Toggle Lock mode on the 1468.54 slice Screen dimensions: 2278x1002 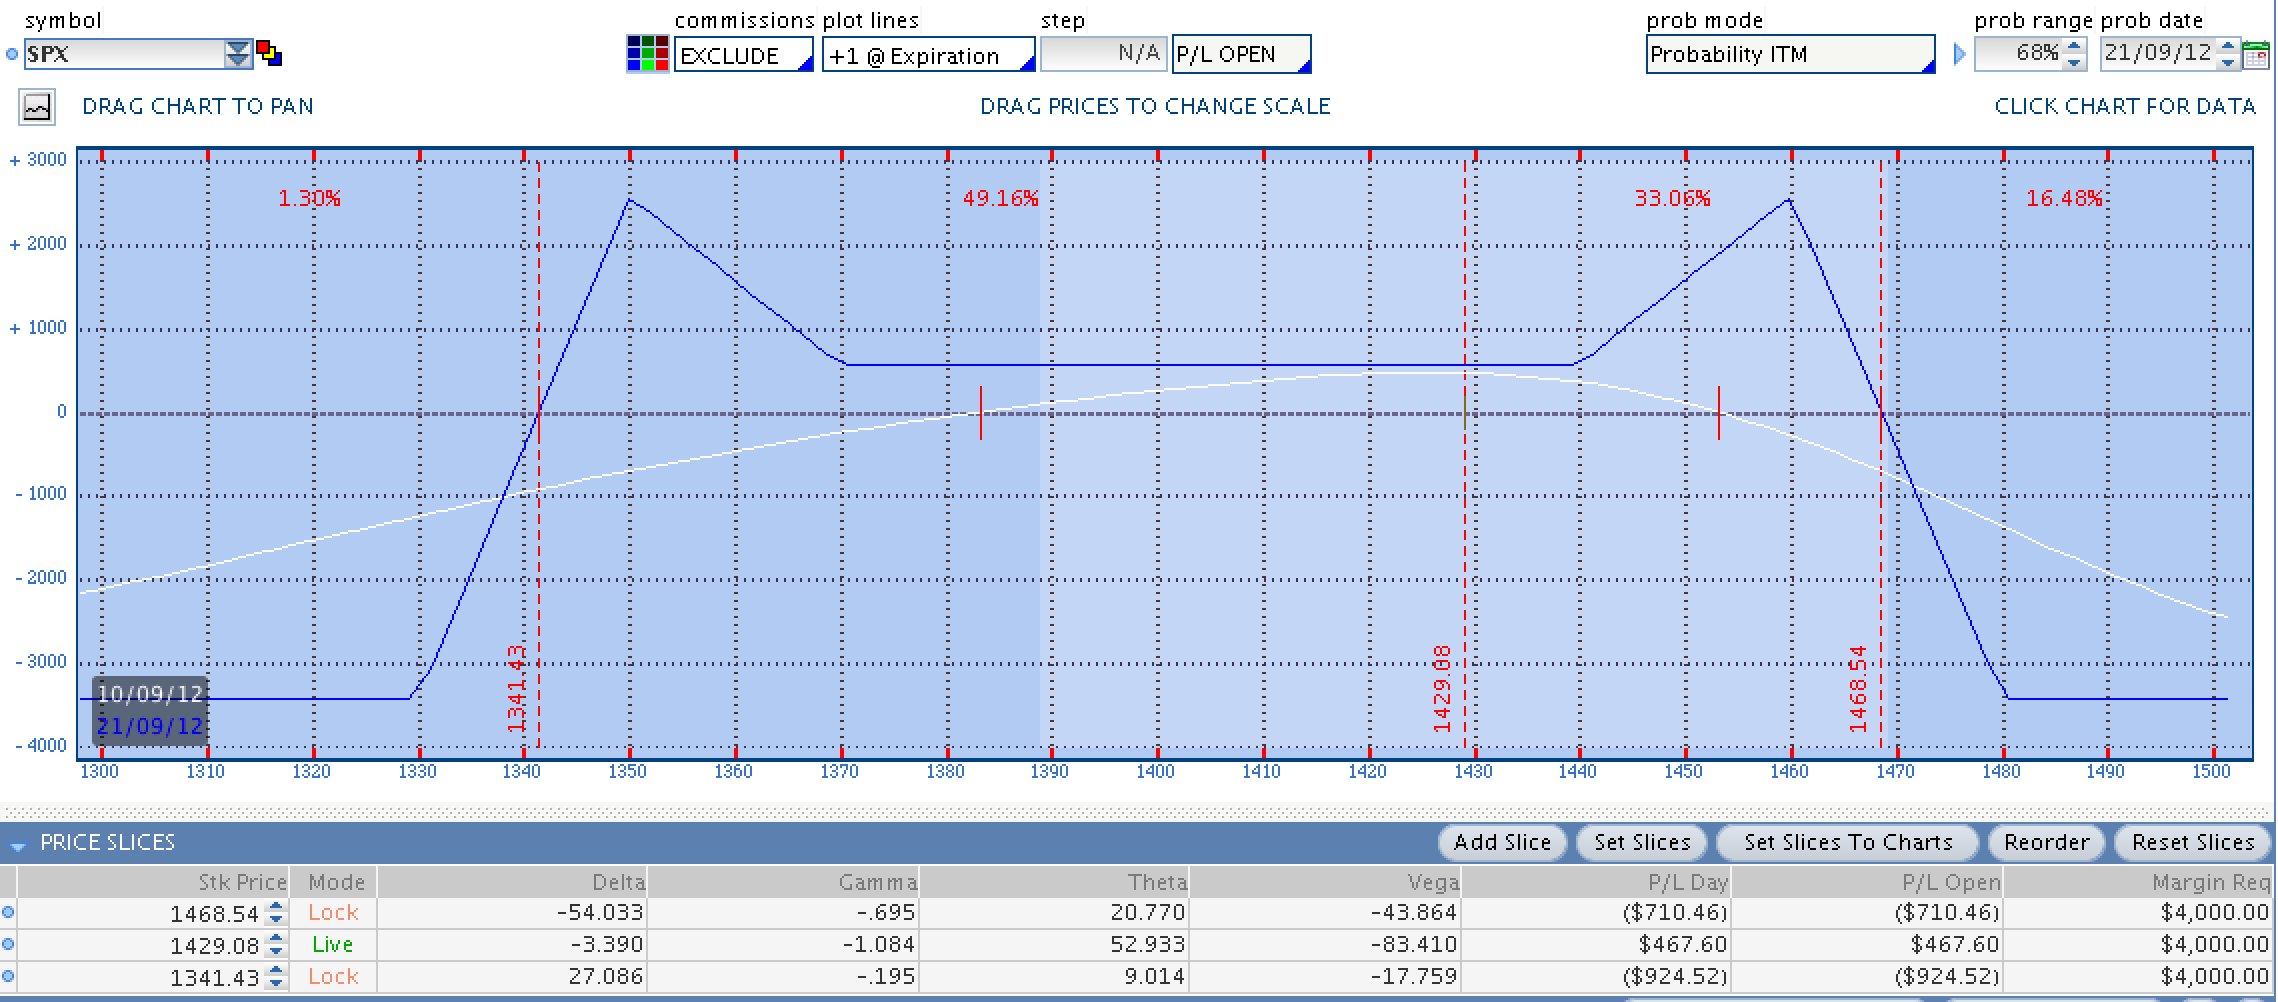[x=332, y=912]
